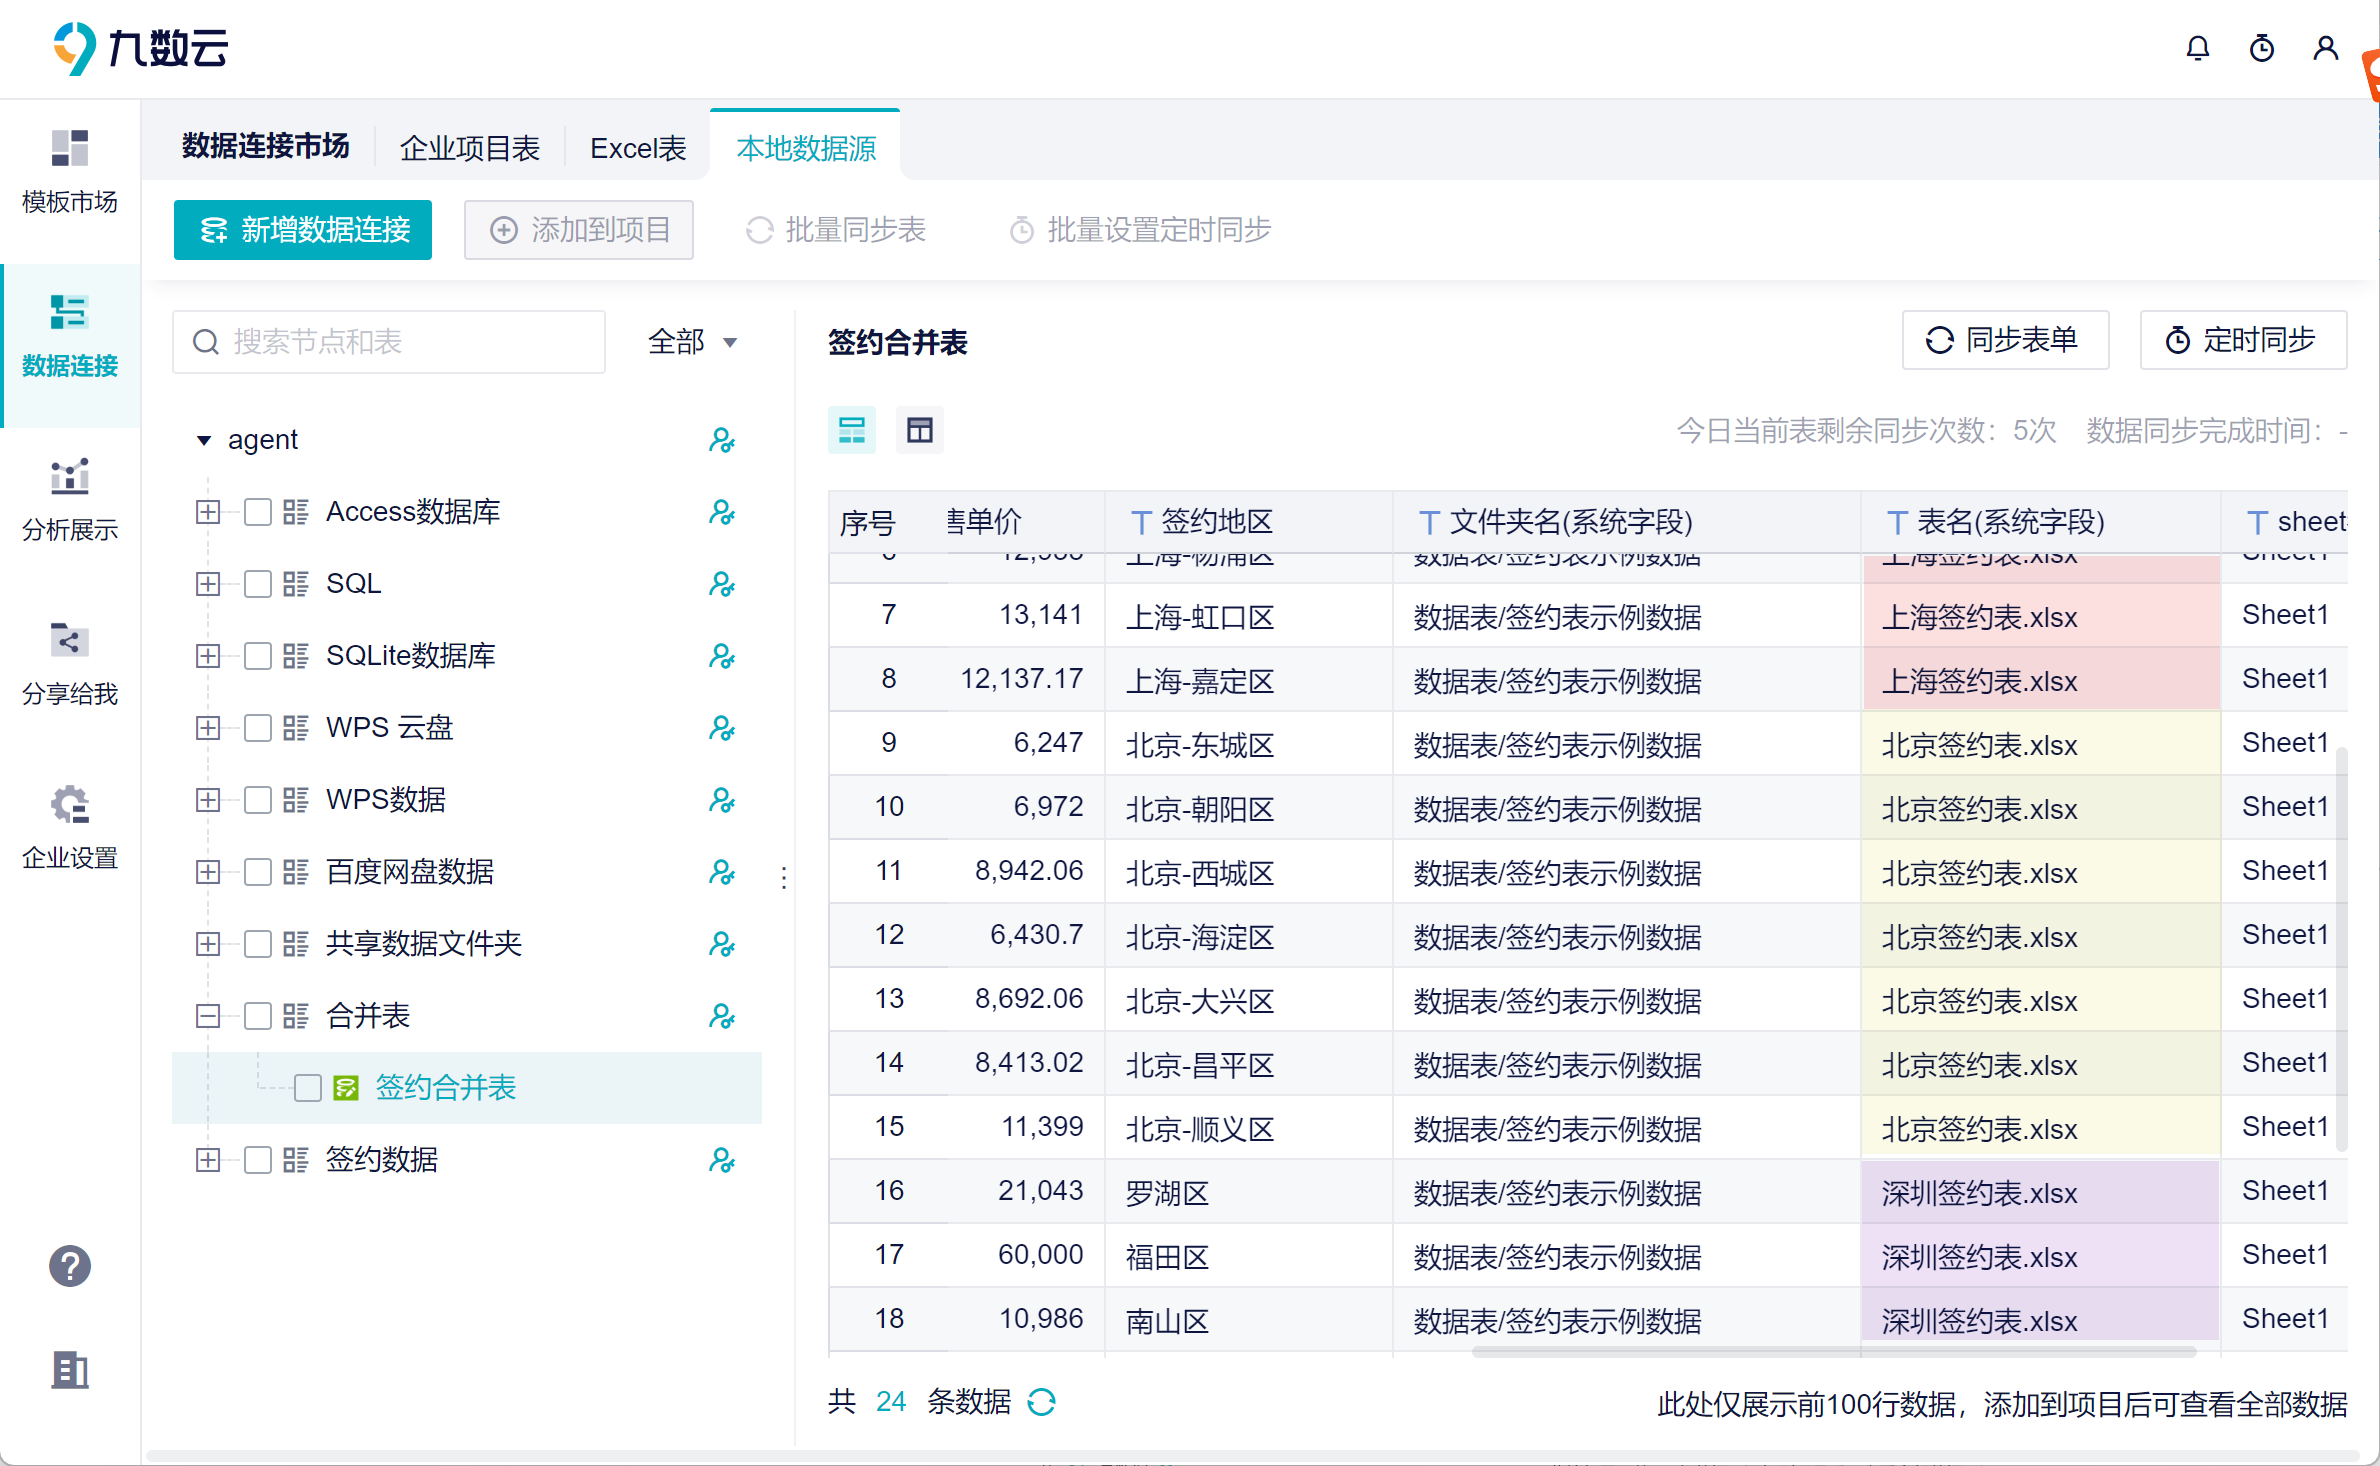Screen dimensions: 2380x1466
Task: Open the user profile icon
Action: (2325, 48)
